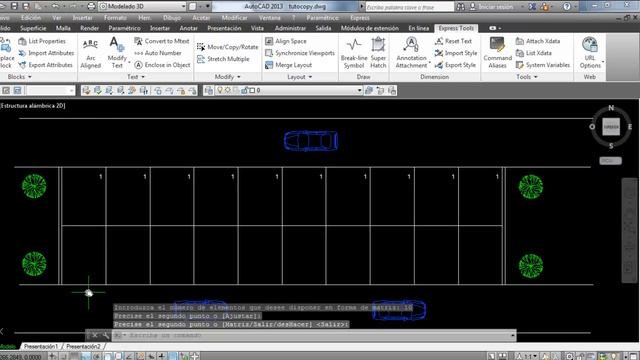Click Export Style
The image size is (640, 360).
point(456,65)
